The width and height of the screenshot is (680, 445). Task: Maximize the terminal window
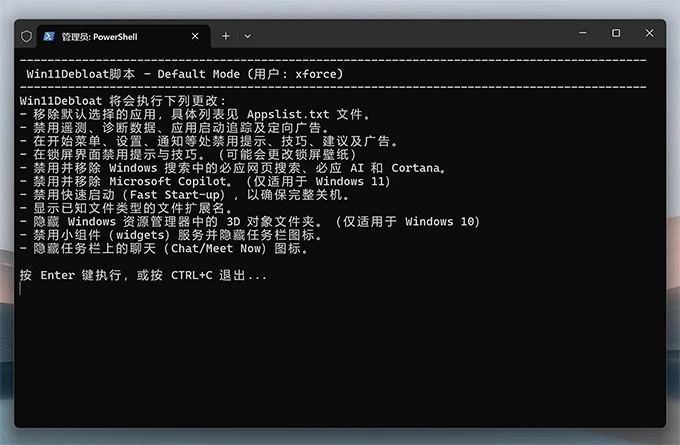point(616,33)
